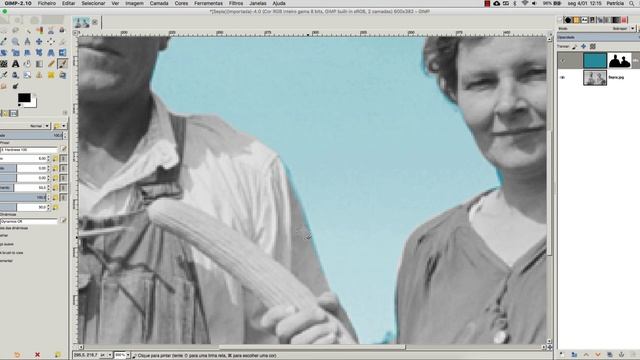The height and width of the screenshot is (360, 640).
Task: Toggle lock position cross icon
Action: click(x=583, y=47)
